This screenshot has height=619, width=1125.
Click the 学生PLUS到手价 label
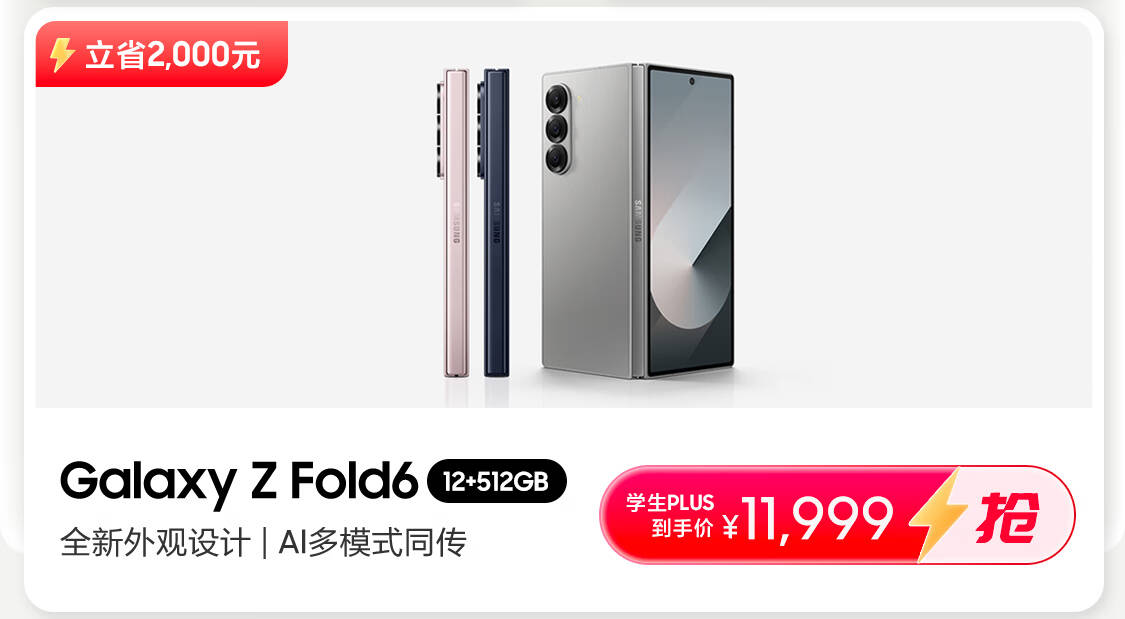[670, 515]
